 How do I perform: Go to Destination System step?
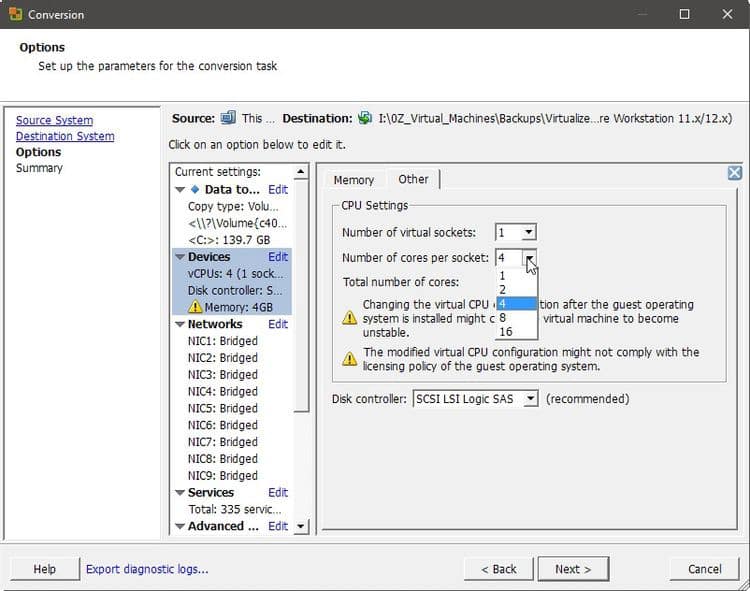point(65,136)
